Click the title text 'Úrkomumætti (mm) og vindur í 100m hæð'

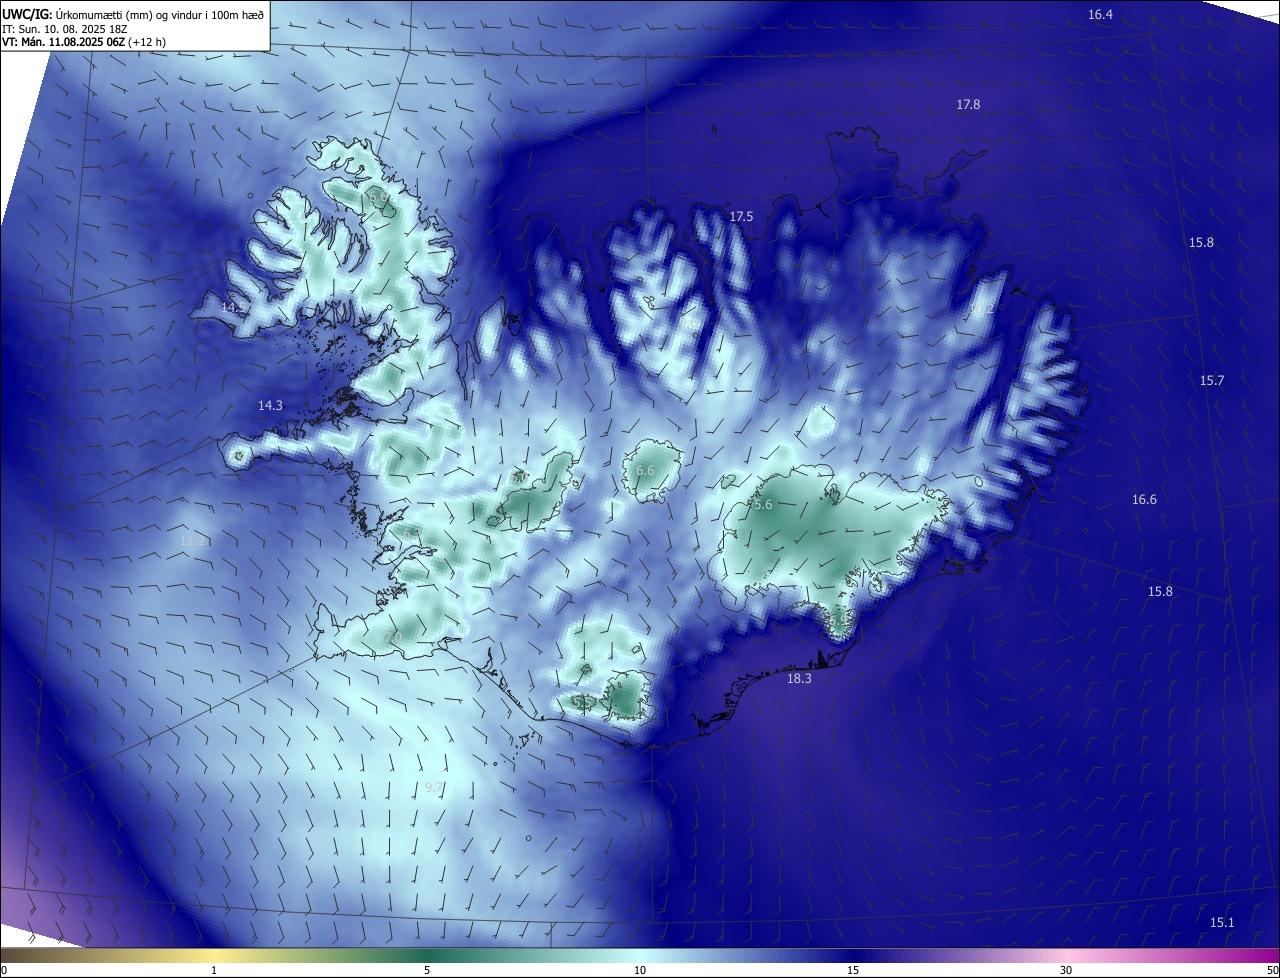(159, 14)
